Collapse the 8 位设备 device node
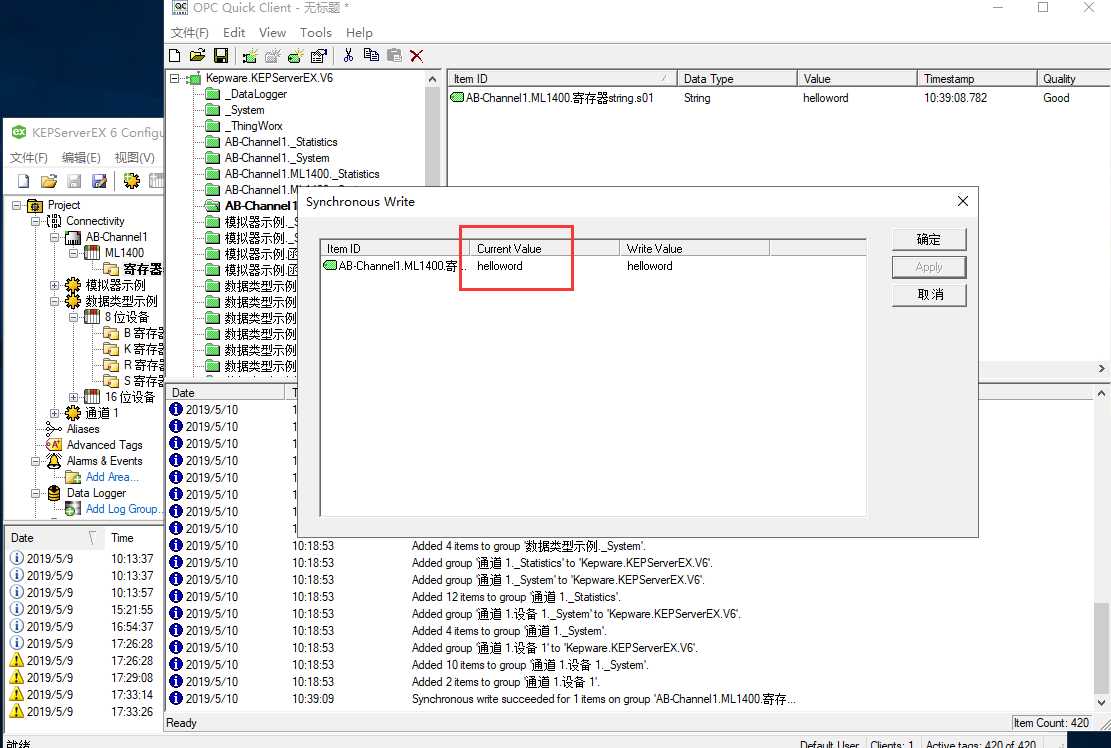 click(73, 317)
